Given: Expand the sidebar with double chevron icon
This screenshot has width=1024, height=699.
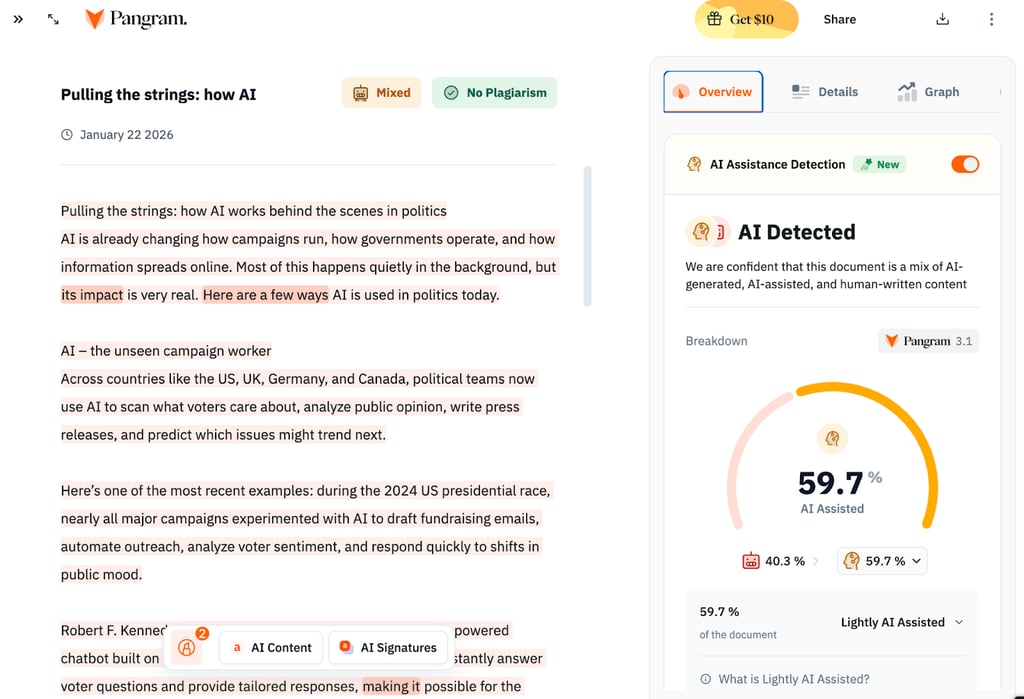Looking at the screenshot, I should [18, 19].
